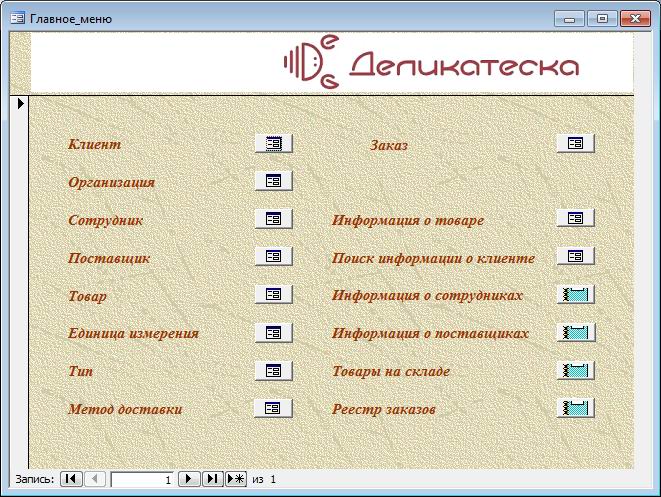Viewport: 661px width, 497px height.
Task: Click the button beside Информация о товаре
Action: coord(575,218)
